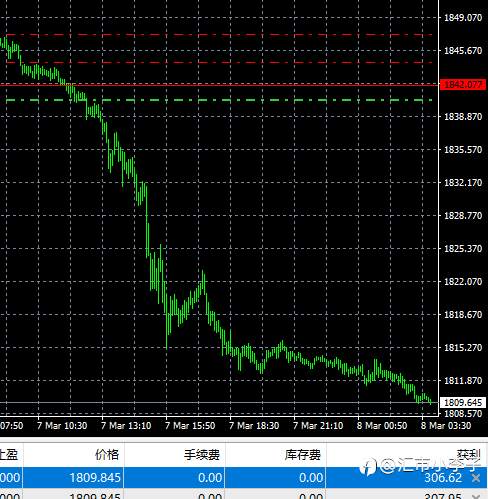
Task: Click the 1845.670 price scale label
Action: pyautogui.click(x=463, y=51)
